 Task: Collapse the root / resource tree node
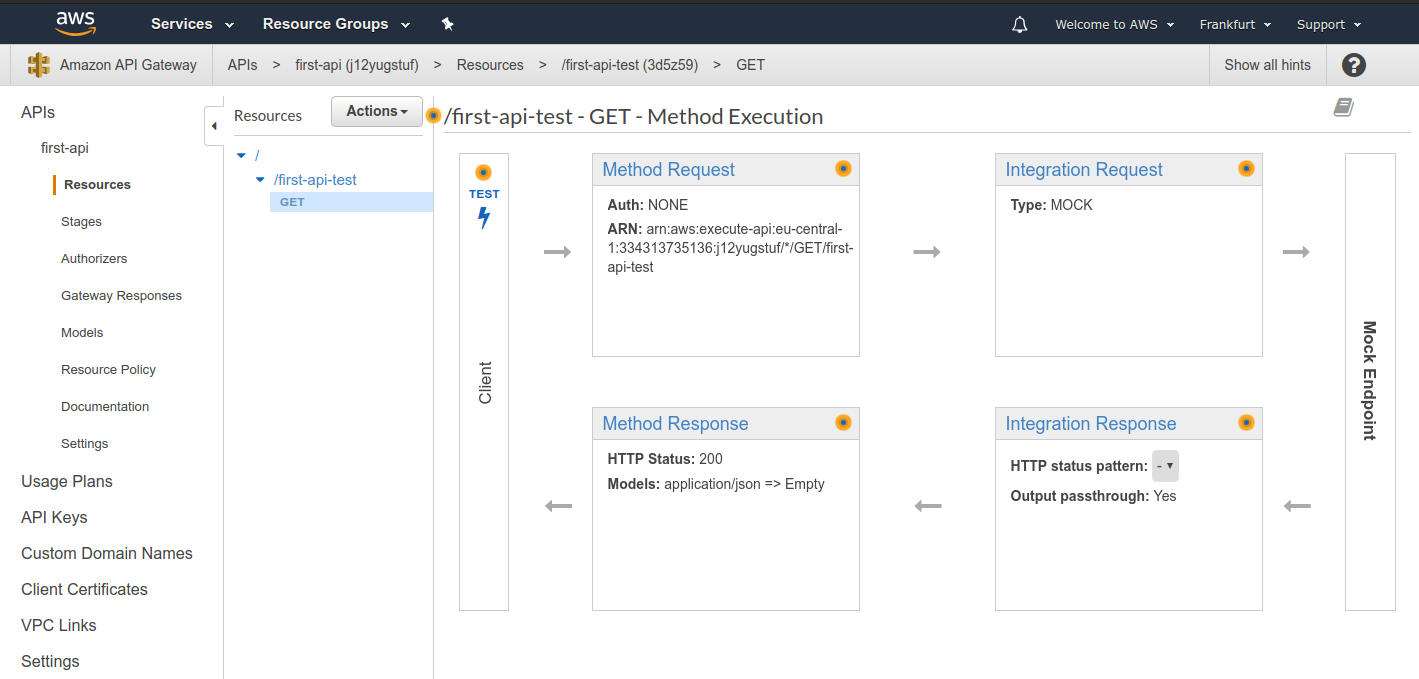coord(241,155)
